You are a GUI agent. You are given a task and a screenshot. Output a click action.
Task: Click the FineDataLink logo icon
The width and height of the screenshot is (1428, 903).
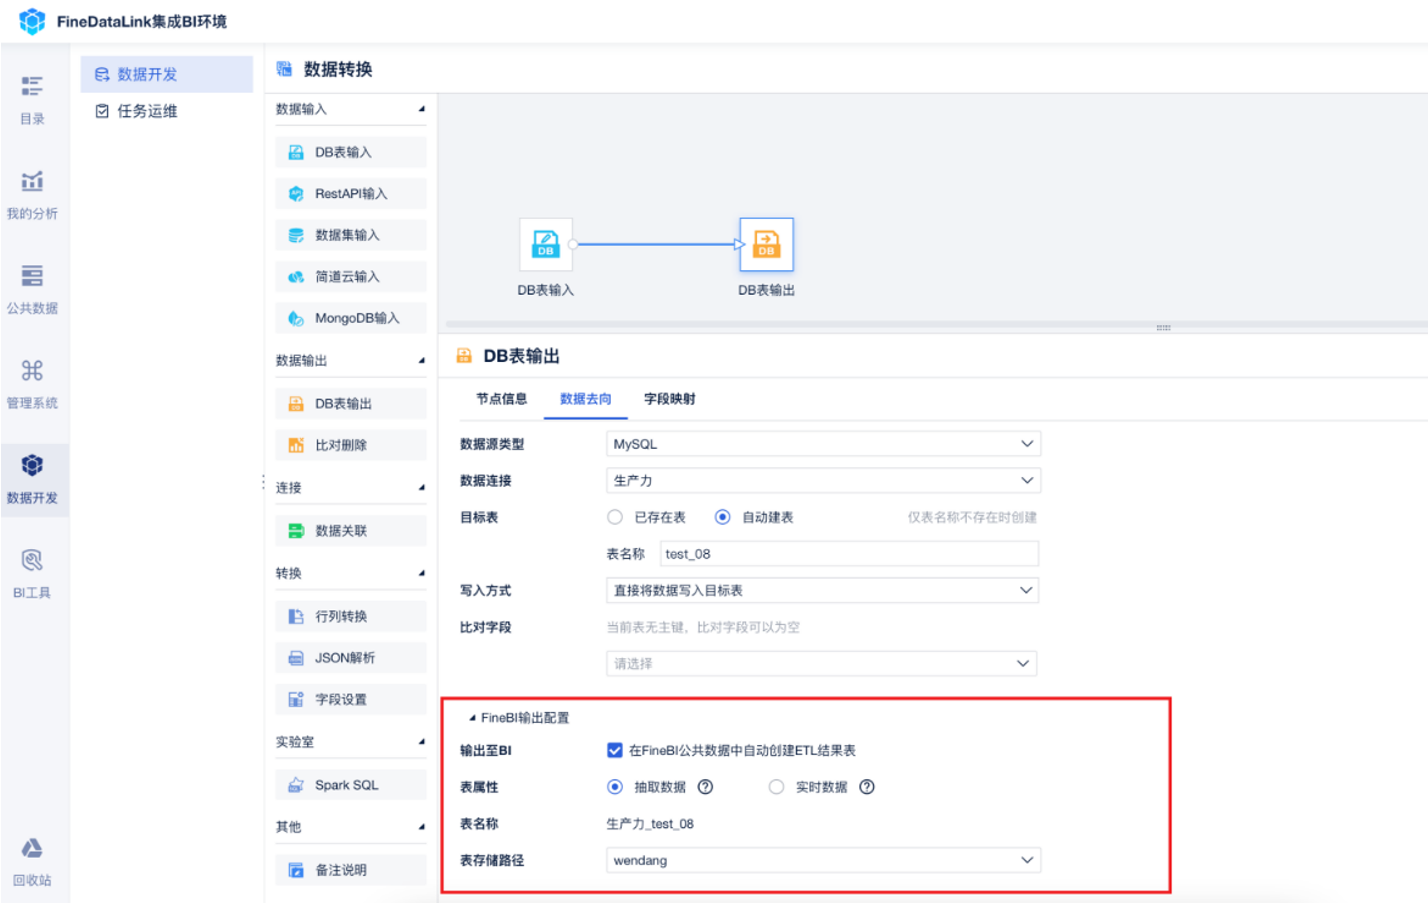point(32,21)
